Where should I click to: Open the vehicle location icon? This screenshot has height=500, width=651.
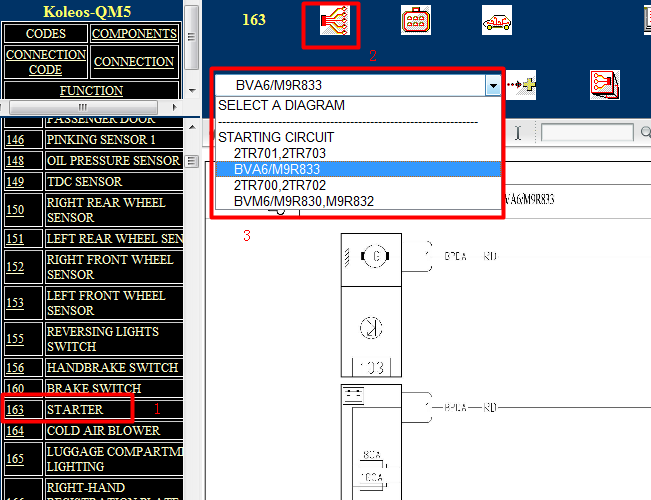pyautogui.click(x=497, y=20)
